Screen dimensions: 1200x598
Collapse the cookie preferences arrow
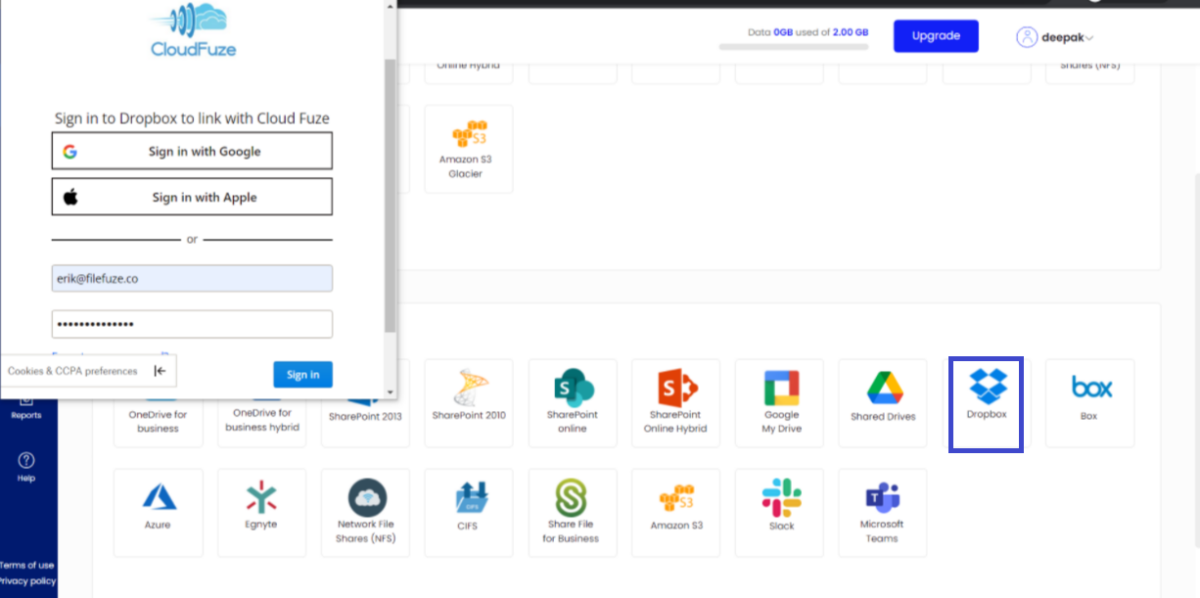pos(158,370)
